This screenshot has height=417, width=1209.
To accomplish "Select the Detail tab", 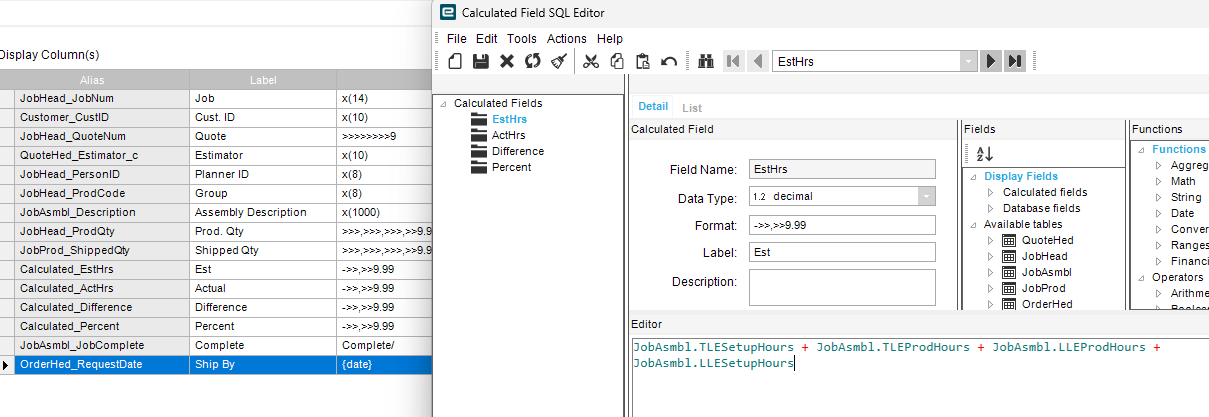I will coord(653,107).
